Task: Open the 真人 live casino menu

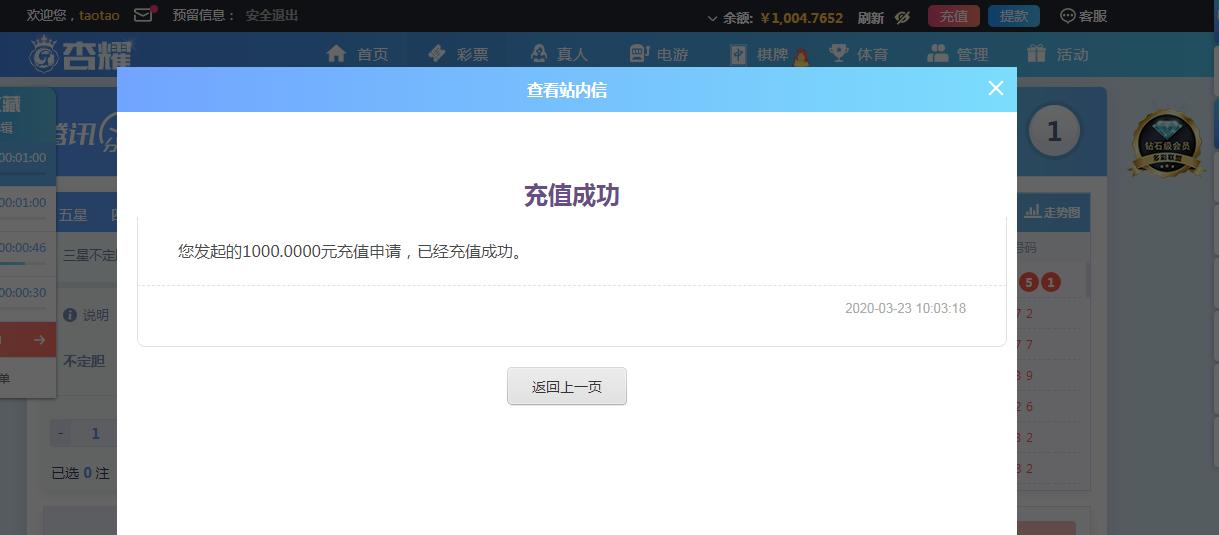Action: click(559, 54)
